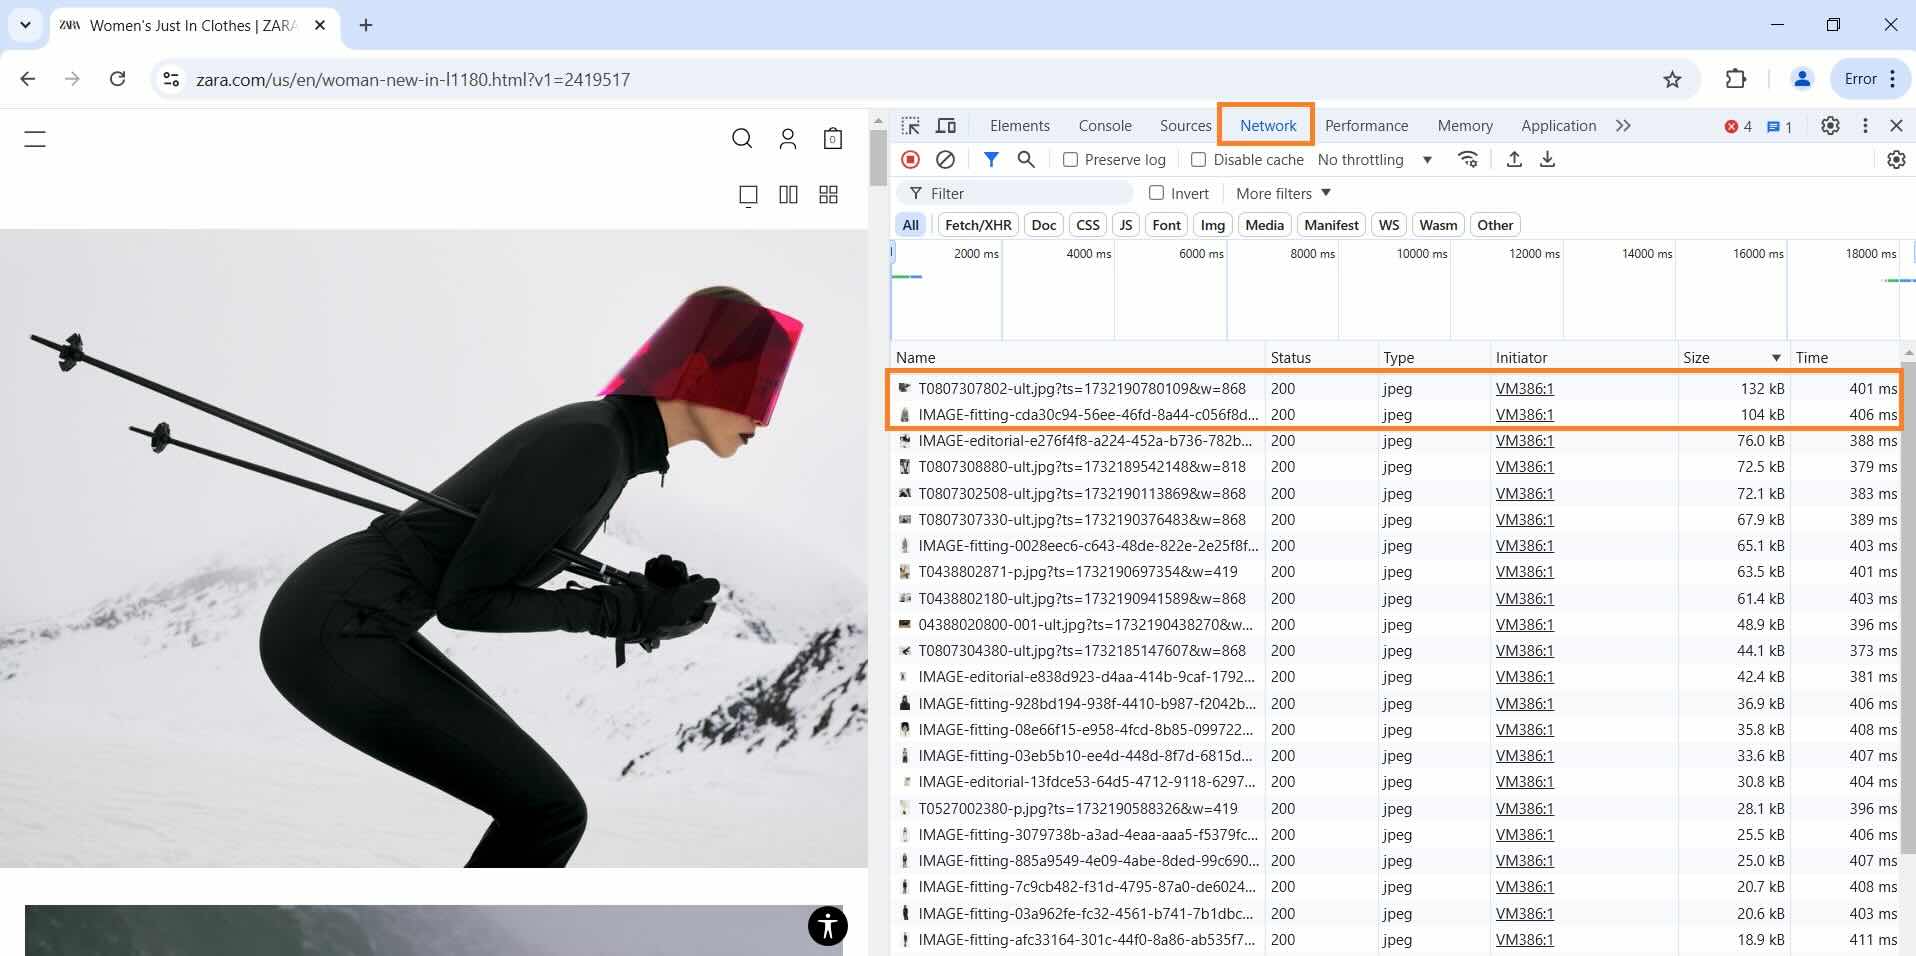Click the VM386:1 initiator link
The width and height of the screenshot is (1916, 956).
pyautogui.click(x=1524, y=388)
